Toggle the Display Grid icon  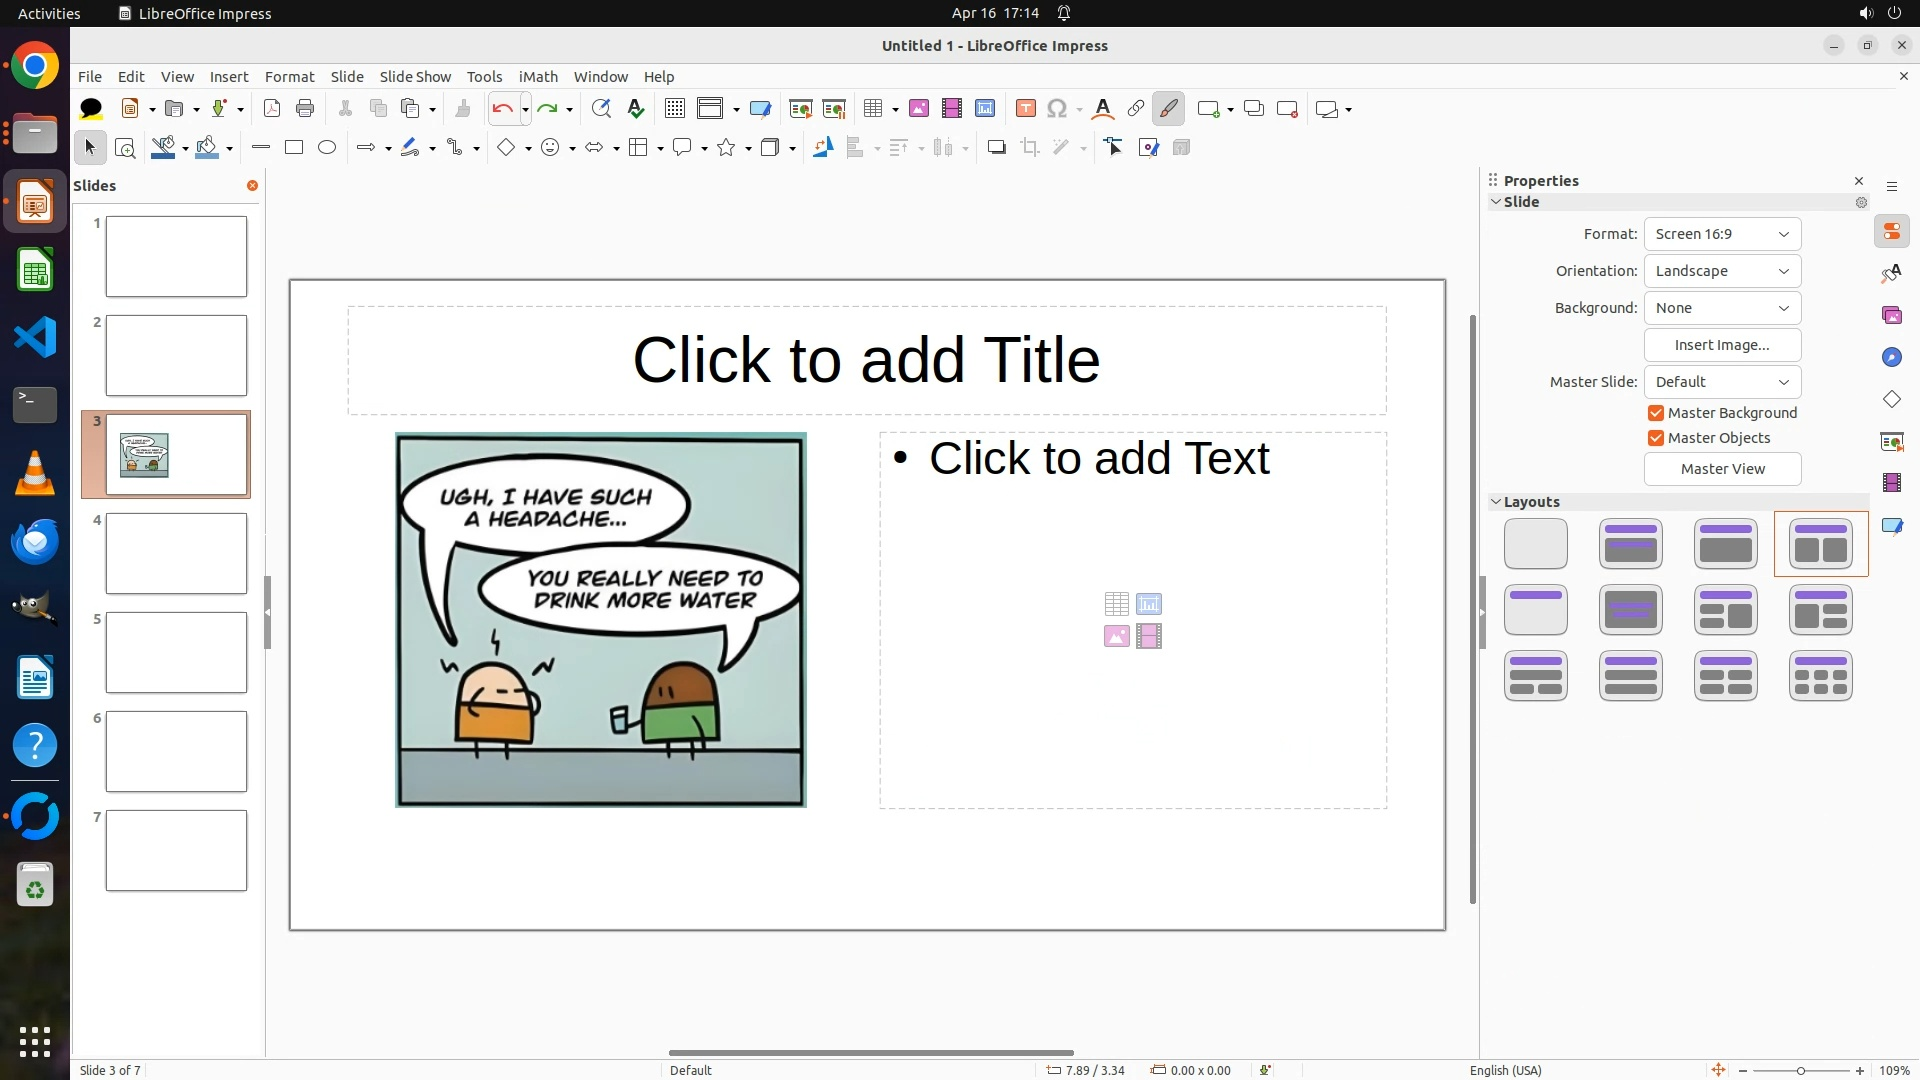click(x=675, y=109)
